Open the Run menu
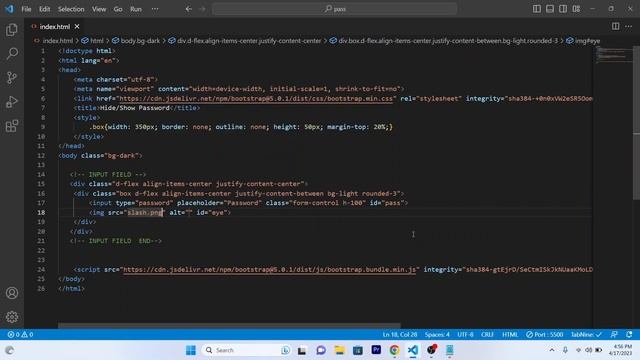Screen dimensions: 640x360 (136, 9)
